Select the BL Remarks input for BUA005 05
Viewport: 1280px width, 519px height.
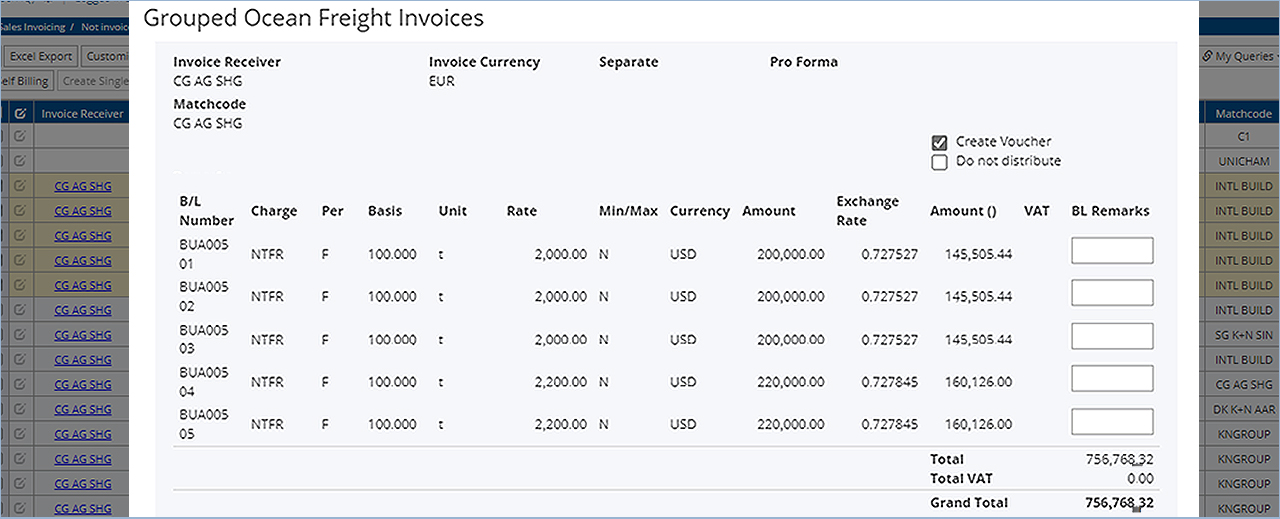coord(1112,421)
